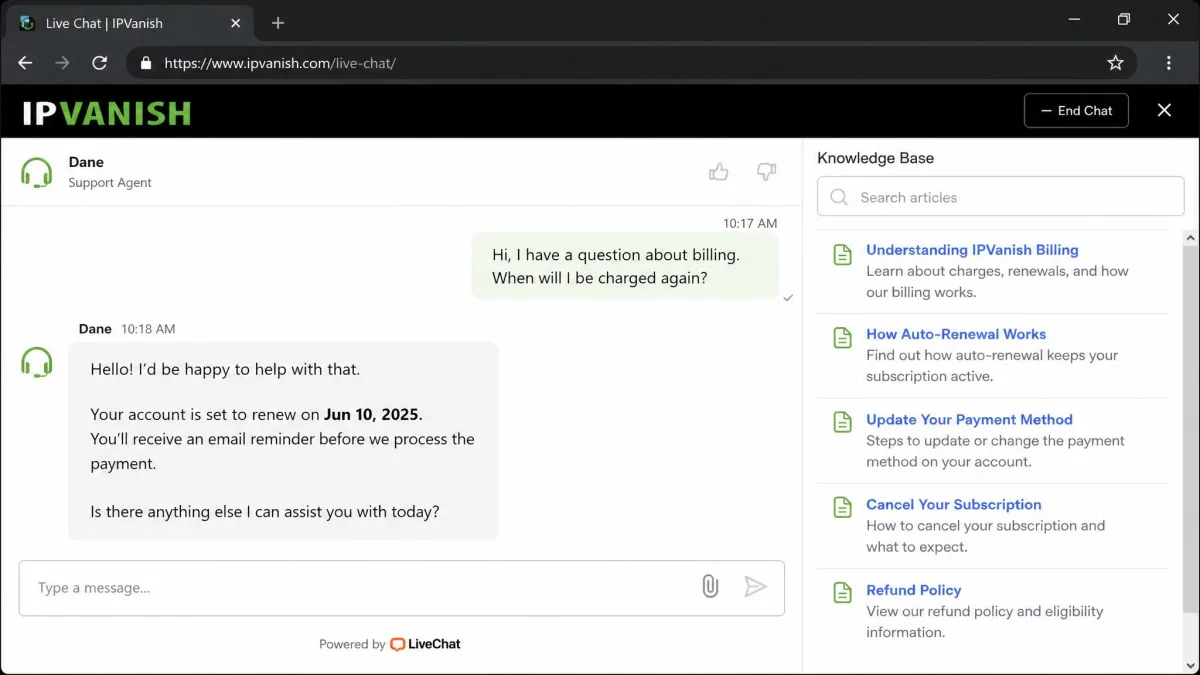1200x675 pixels.
Task: Click the bold date Jun 10, 2025
Action: [372, 414]
